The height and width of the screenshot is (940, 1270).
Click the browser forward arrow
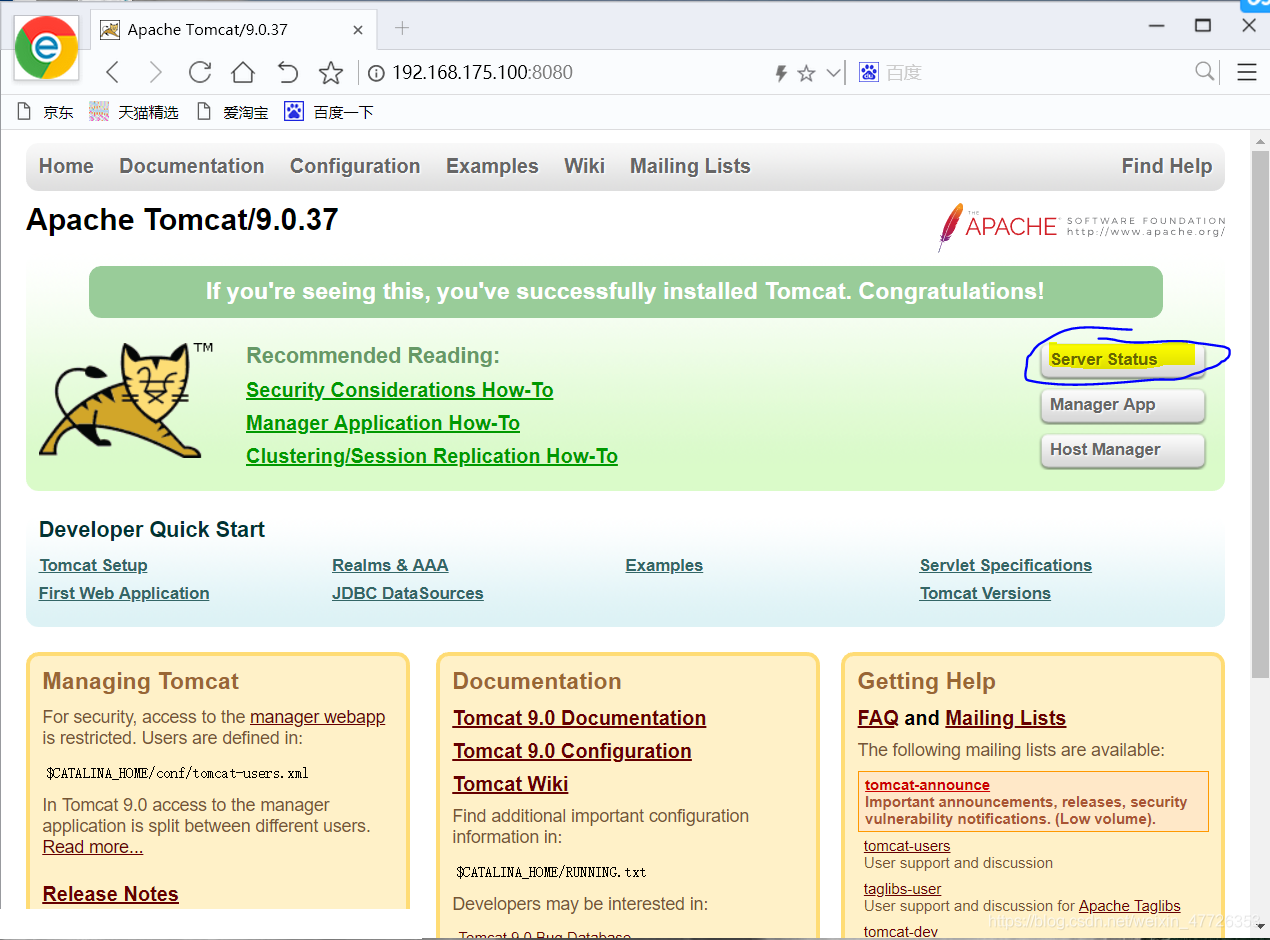coord(155,72)
